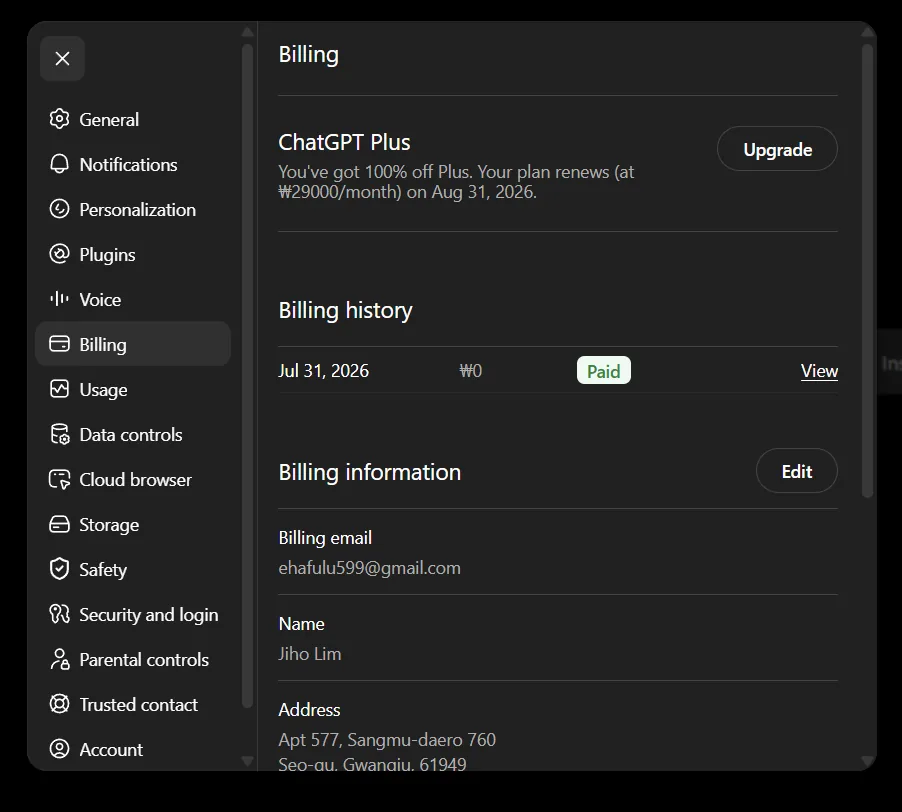Click the Cloud browser icon
The image size is (902, 812).
click(x=59, y=479)
